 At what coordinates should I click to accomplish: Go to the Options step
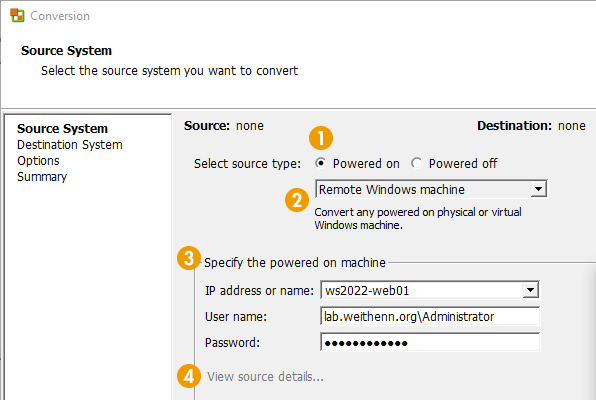pos(38,161)
